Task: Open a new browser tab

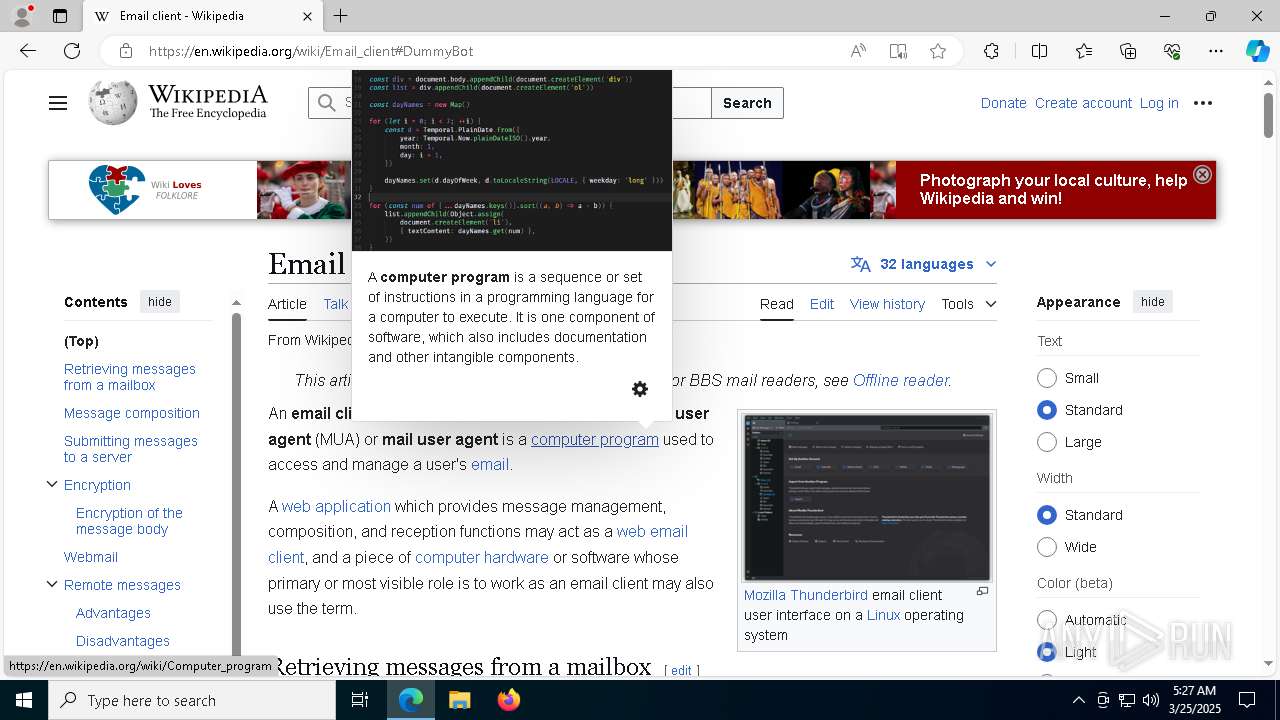Action: (x=341, y=16)
